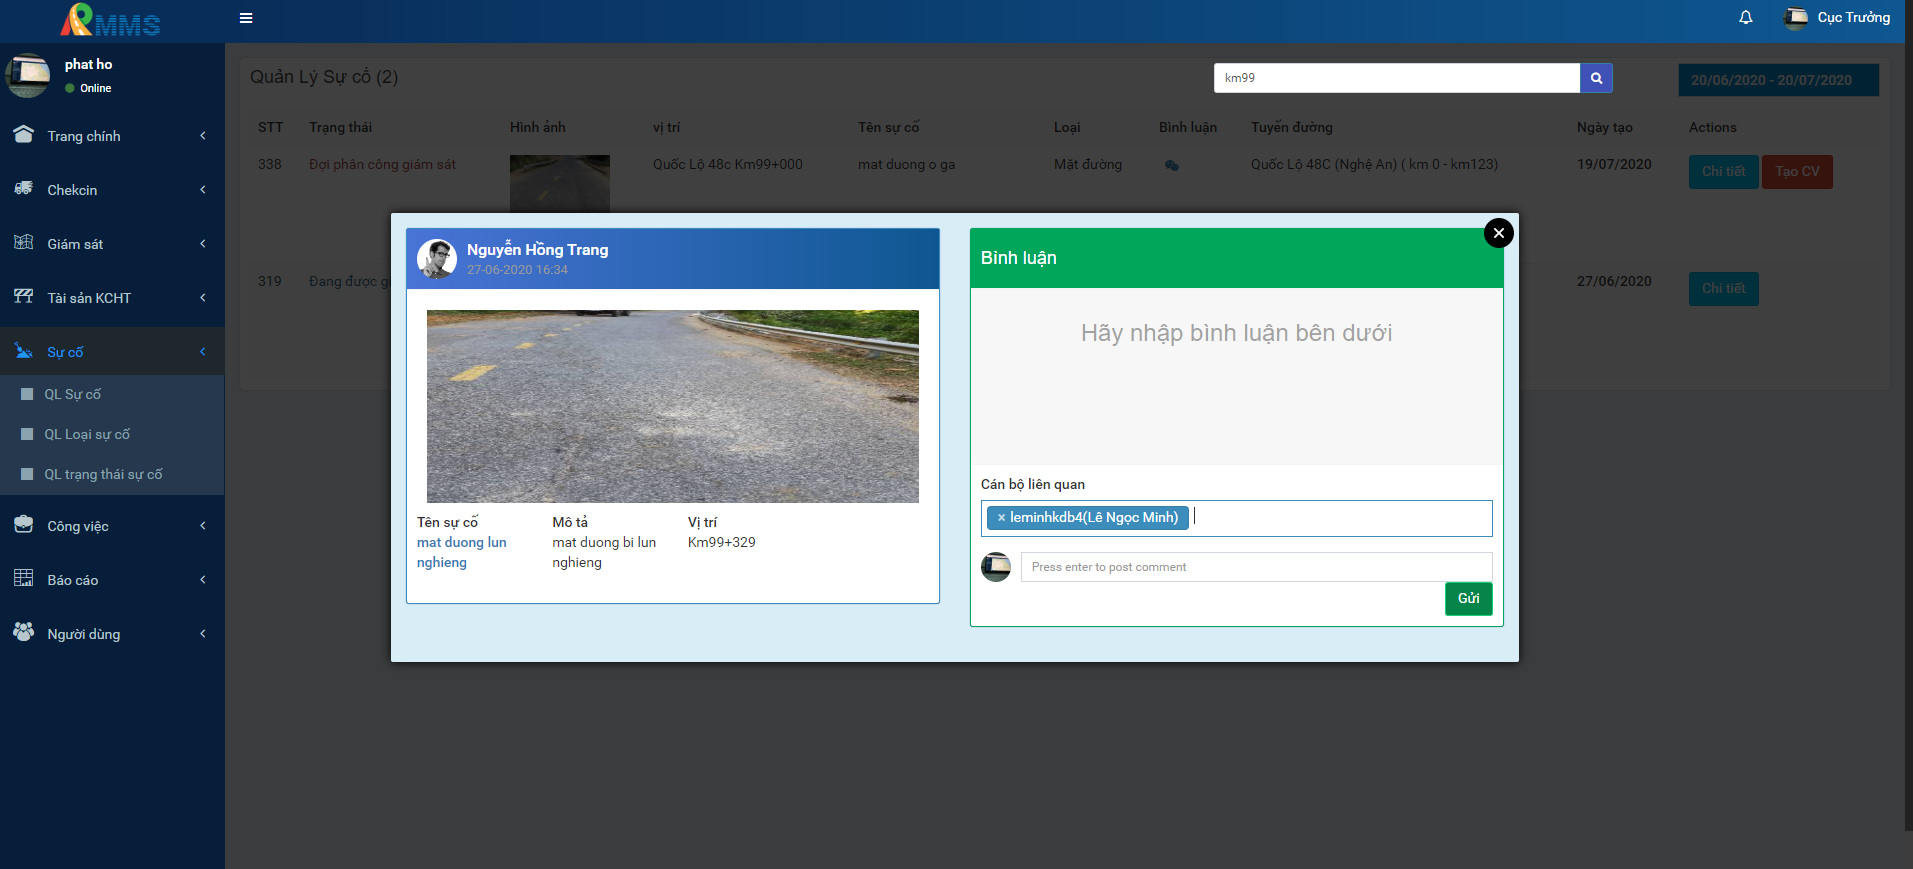Expand the Công việc chevron
The height and width of the screenshot is (869, 1913).
(x=203, y=526)
